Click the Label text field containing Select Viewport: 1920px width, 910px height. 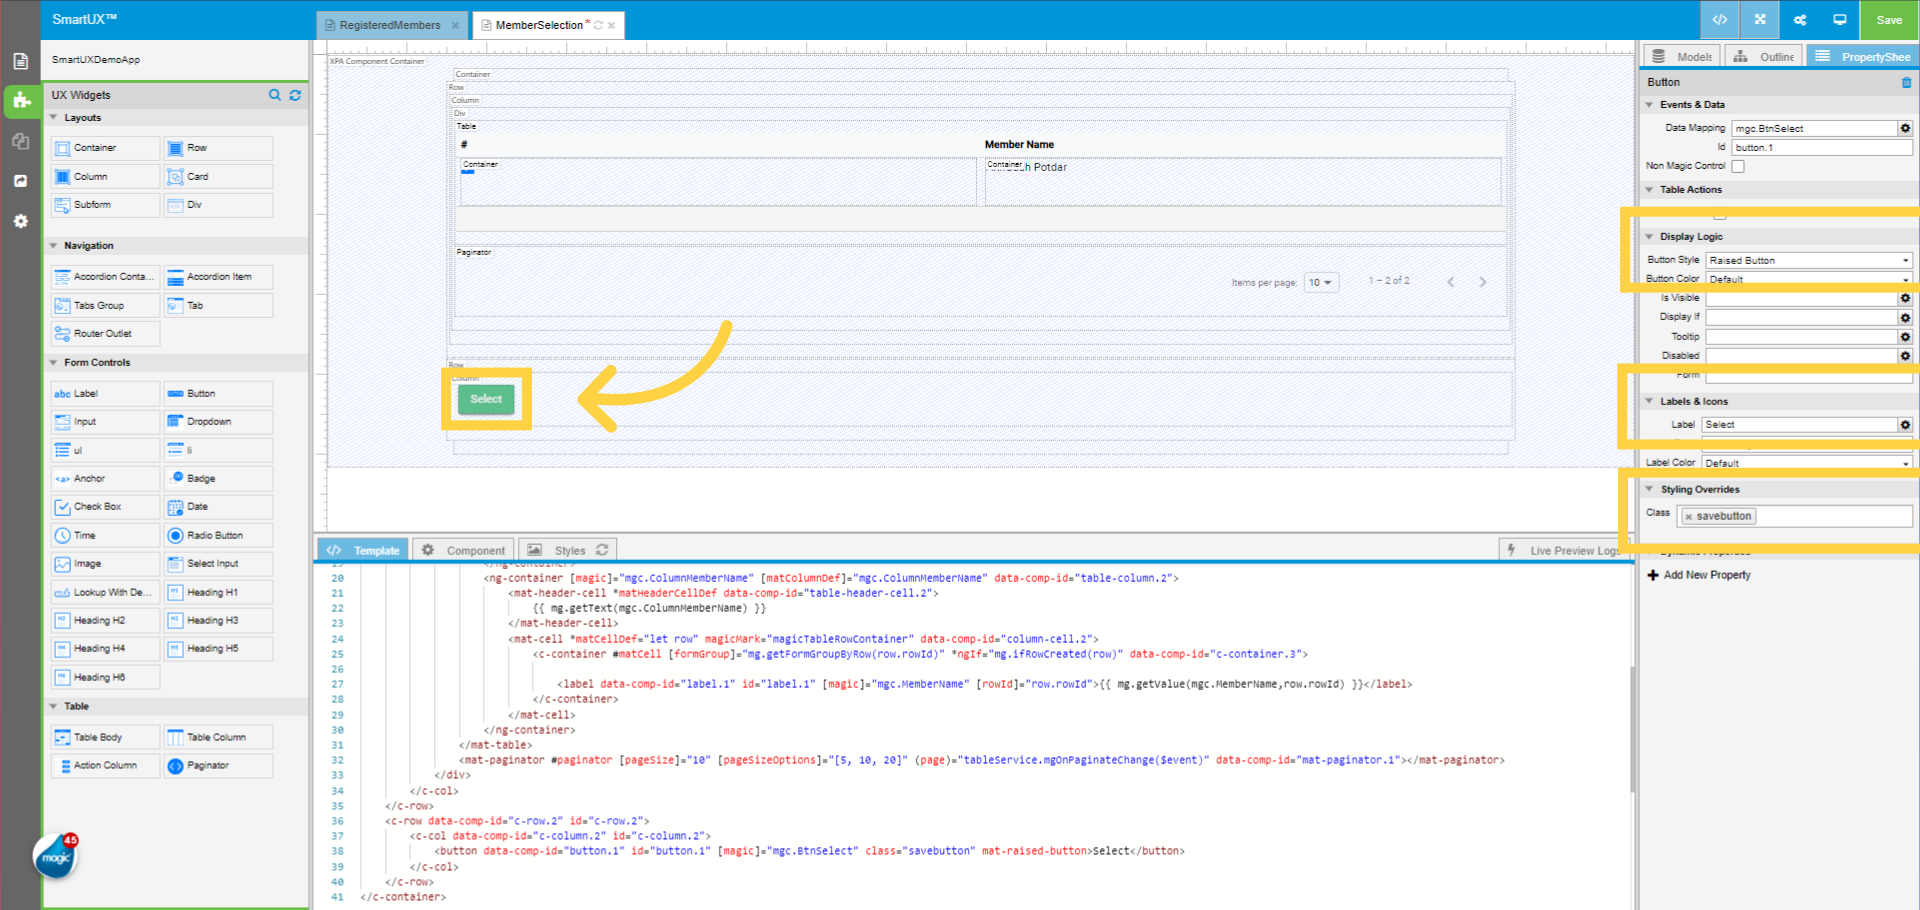(x=1799, y=425)
